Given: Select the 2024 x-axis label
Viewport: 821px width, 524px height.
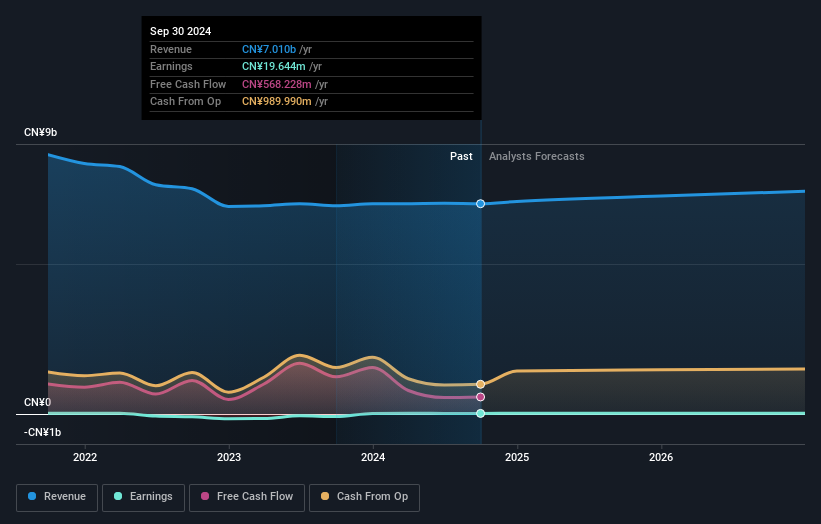Looking at the screenshot, I should [x=373, y=457].
